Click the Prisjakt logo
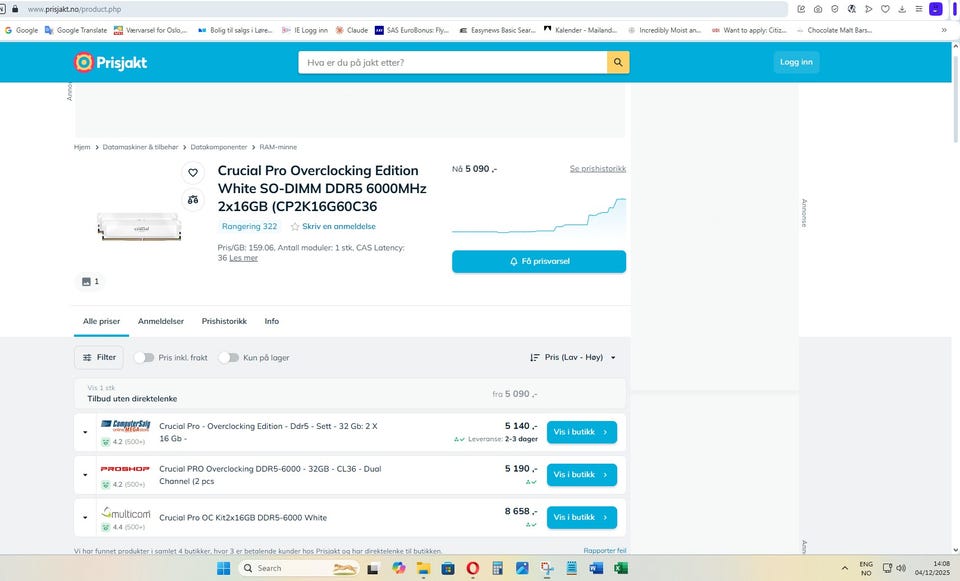The image size is (960, 581). coord(111,62)
